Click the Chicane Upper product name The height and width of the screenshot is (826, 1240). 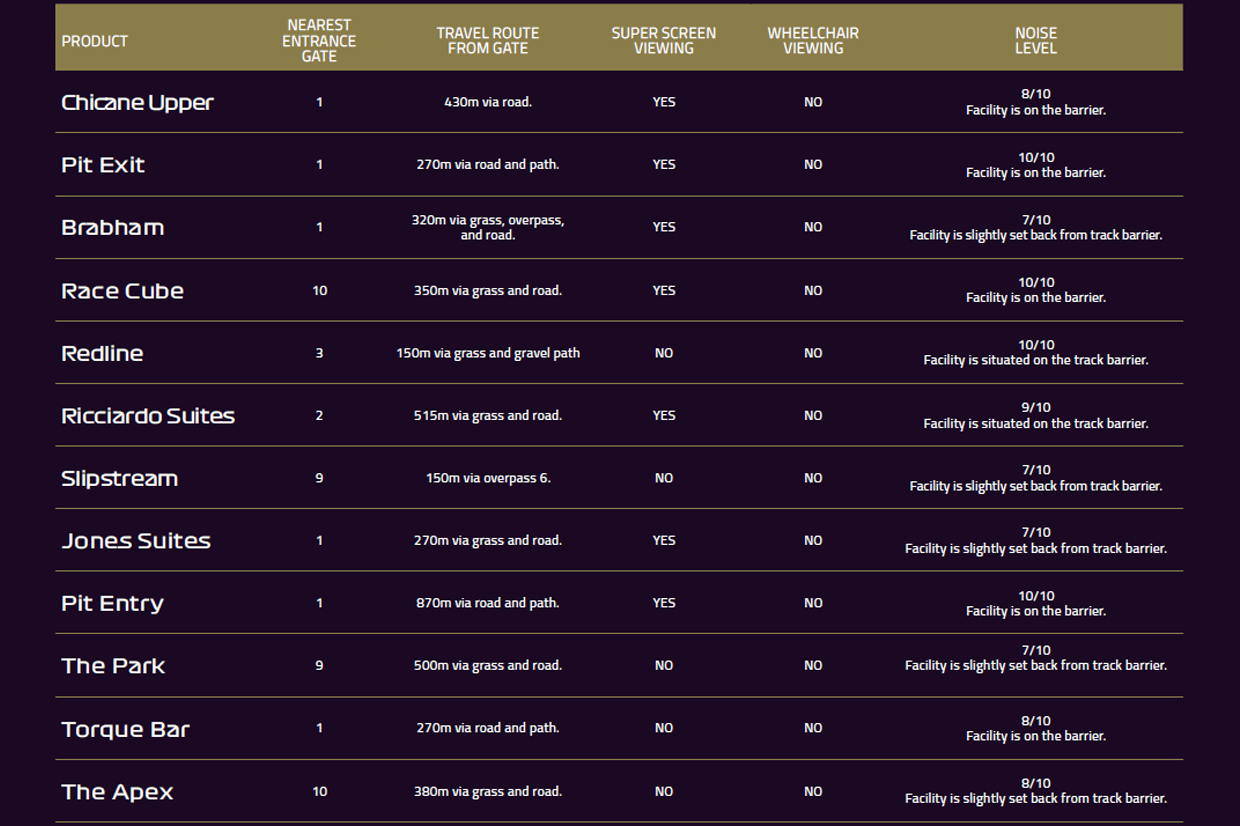[137, 103]
